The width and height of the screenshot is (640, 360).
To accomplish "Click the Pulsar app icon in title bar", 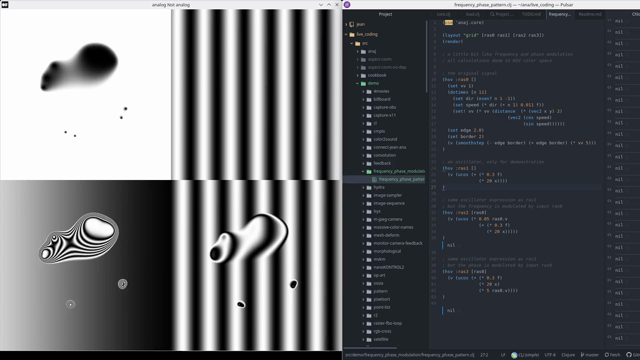I will point(347,4).
